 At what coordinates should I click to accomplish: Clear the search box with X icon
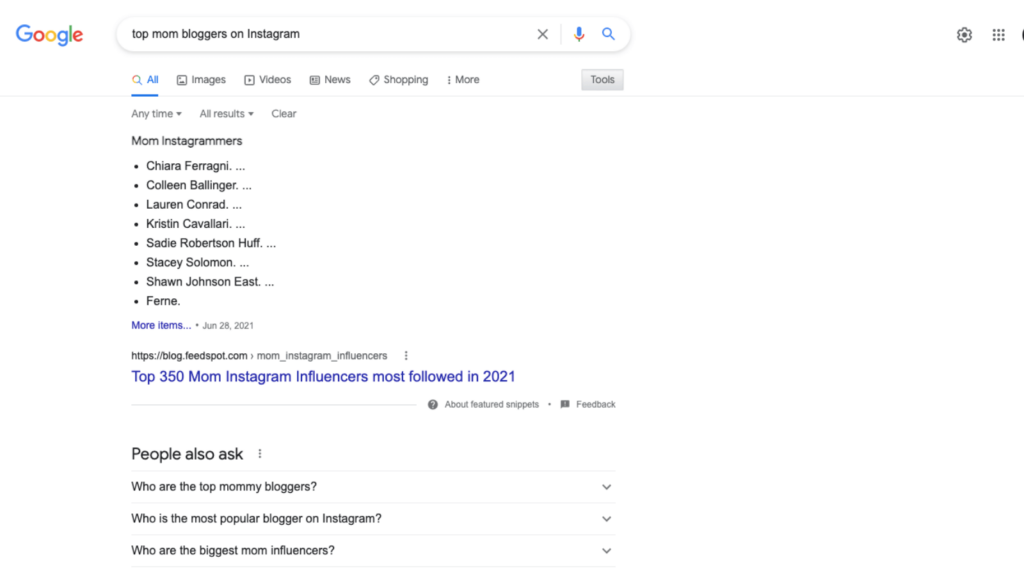tap(542, 34)
